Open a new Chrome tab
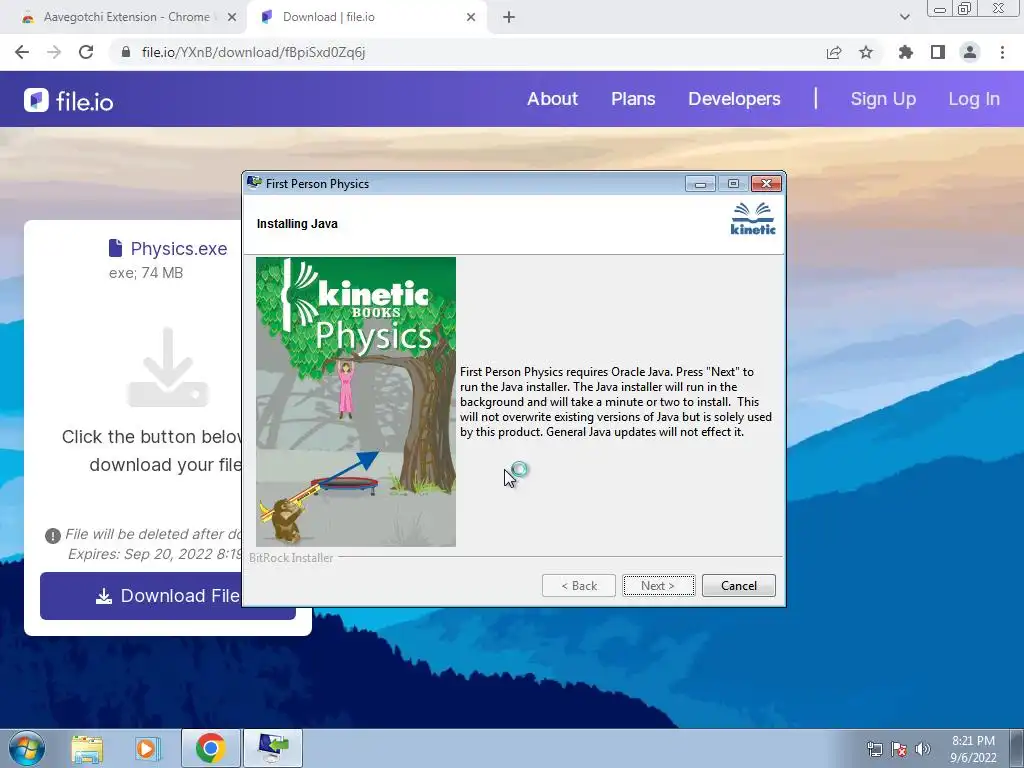1024x768 pixels. tap(509, 18)
